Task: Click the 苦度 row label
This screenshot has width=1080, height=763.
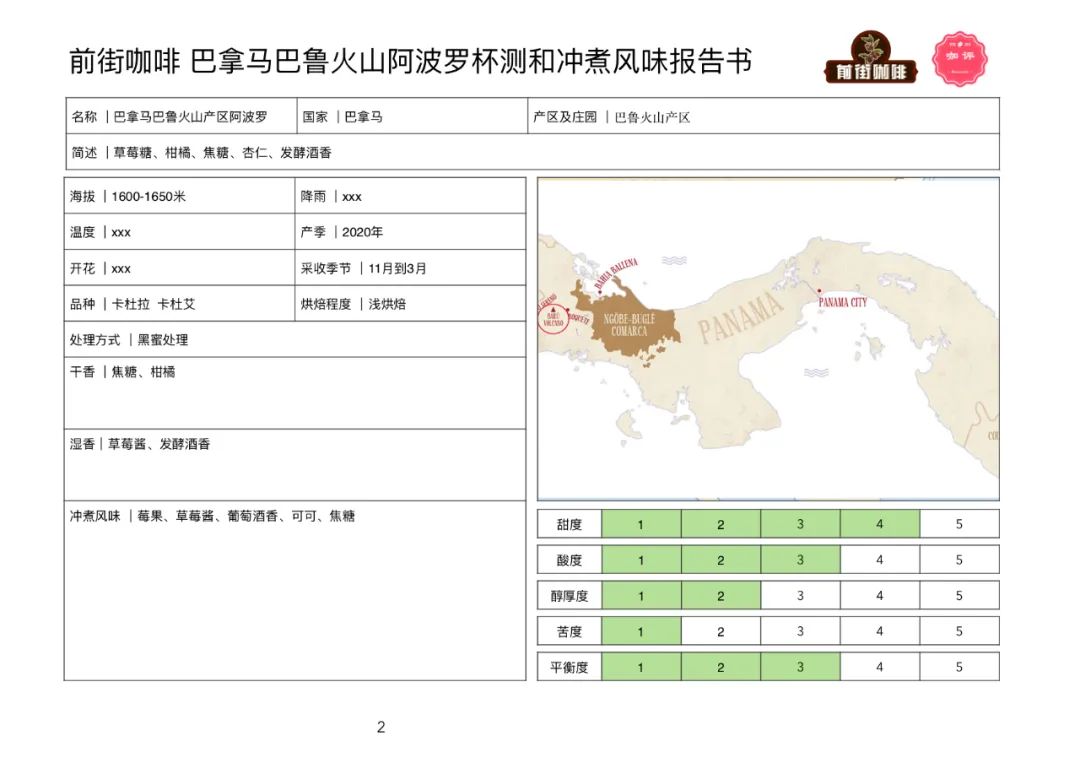Action: click(570, 631)
